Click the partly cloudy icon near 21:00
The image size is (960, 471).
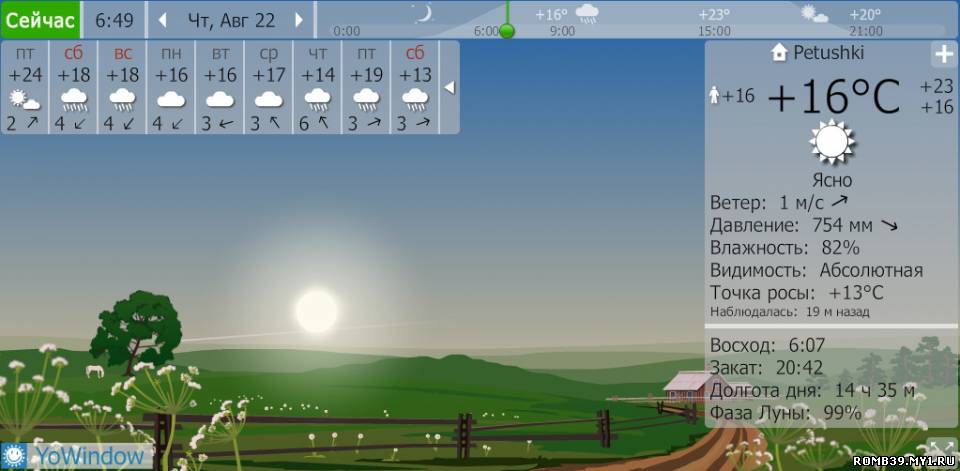pyautogui.click(x=814, y=14)
